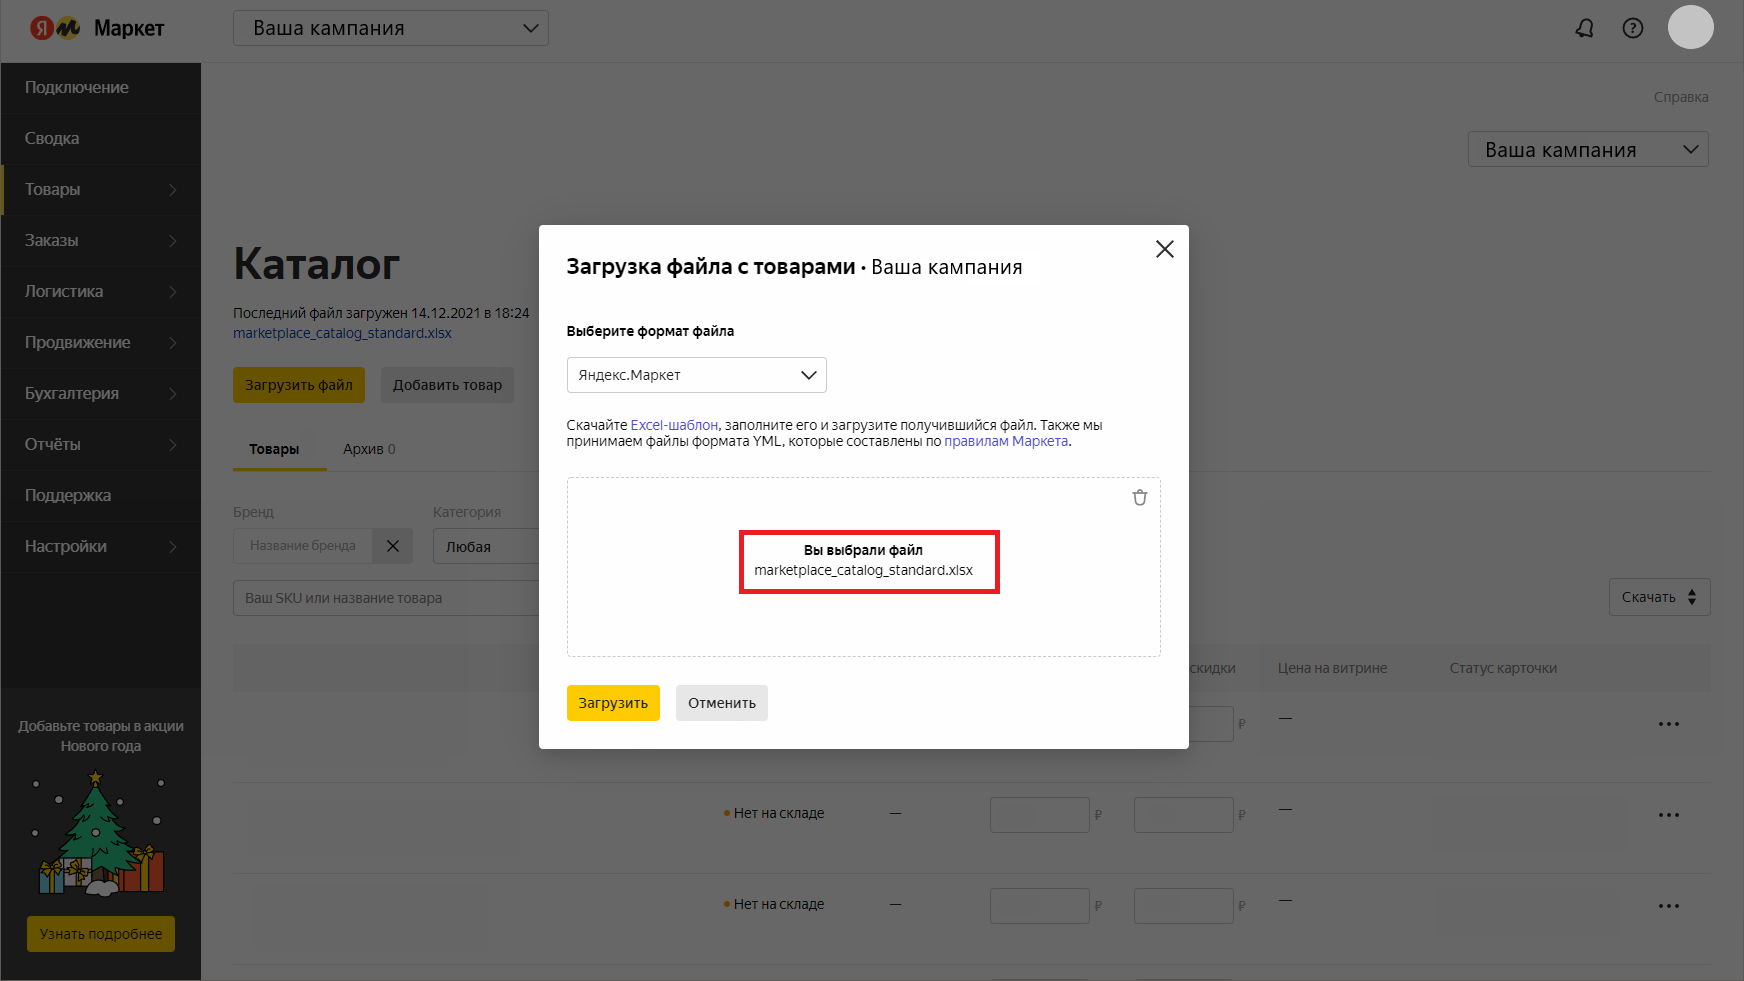Expand the file format dropdown Яндекс.Маркет
The width and height of the screenshot is (1744, 981).
pyautogui.click(x=696, y=375)
